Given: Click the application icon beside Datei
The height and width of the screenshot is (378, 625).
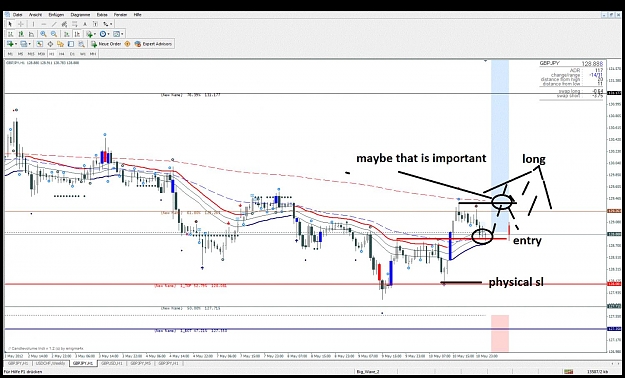Looking at the screenshot, I should coord(8,15).
